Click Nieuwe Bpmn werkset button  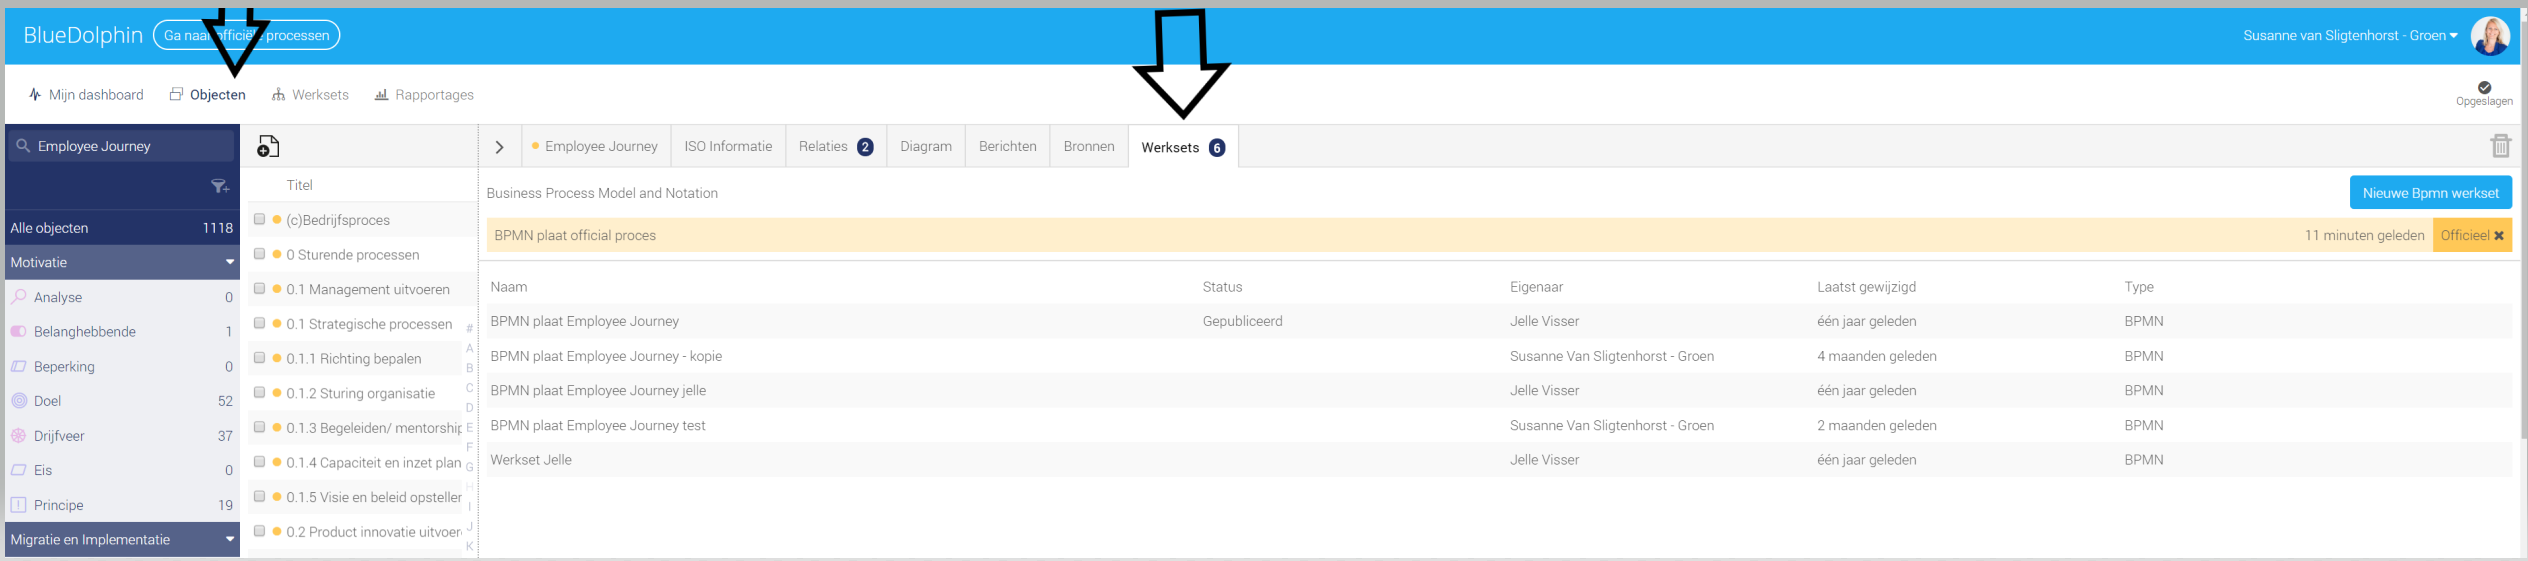click(2430, 193)
